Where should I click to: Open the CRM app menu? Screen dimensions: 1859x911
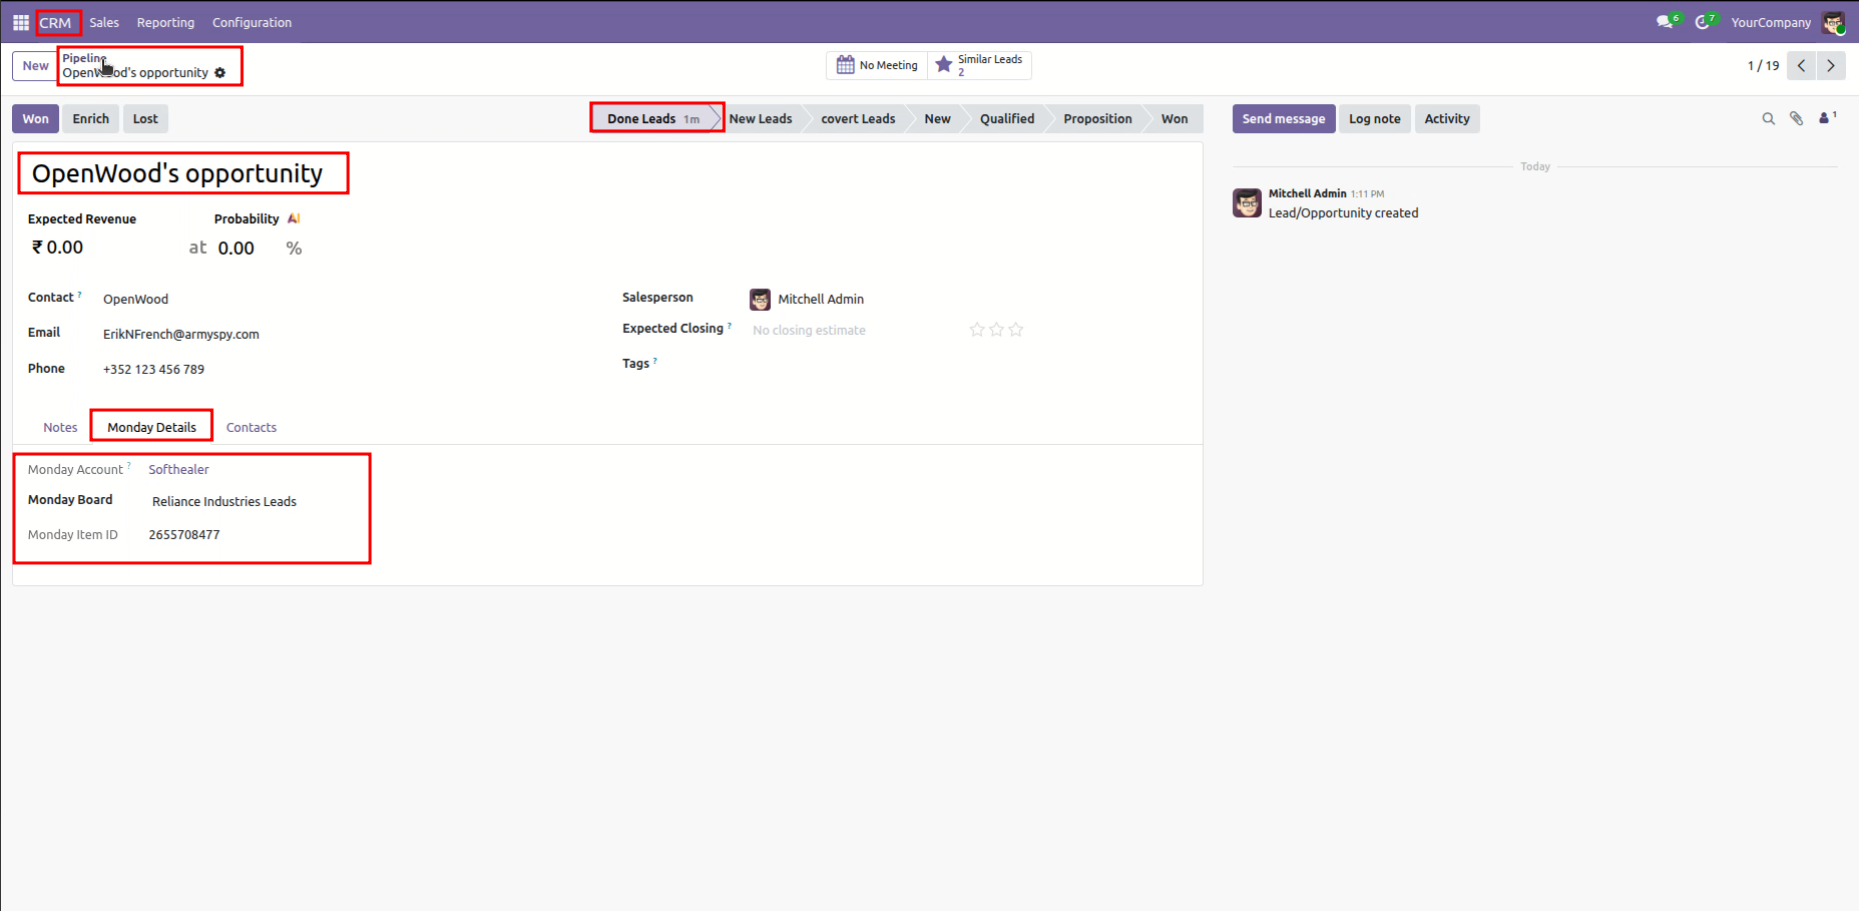(55, 22)
